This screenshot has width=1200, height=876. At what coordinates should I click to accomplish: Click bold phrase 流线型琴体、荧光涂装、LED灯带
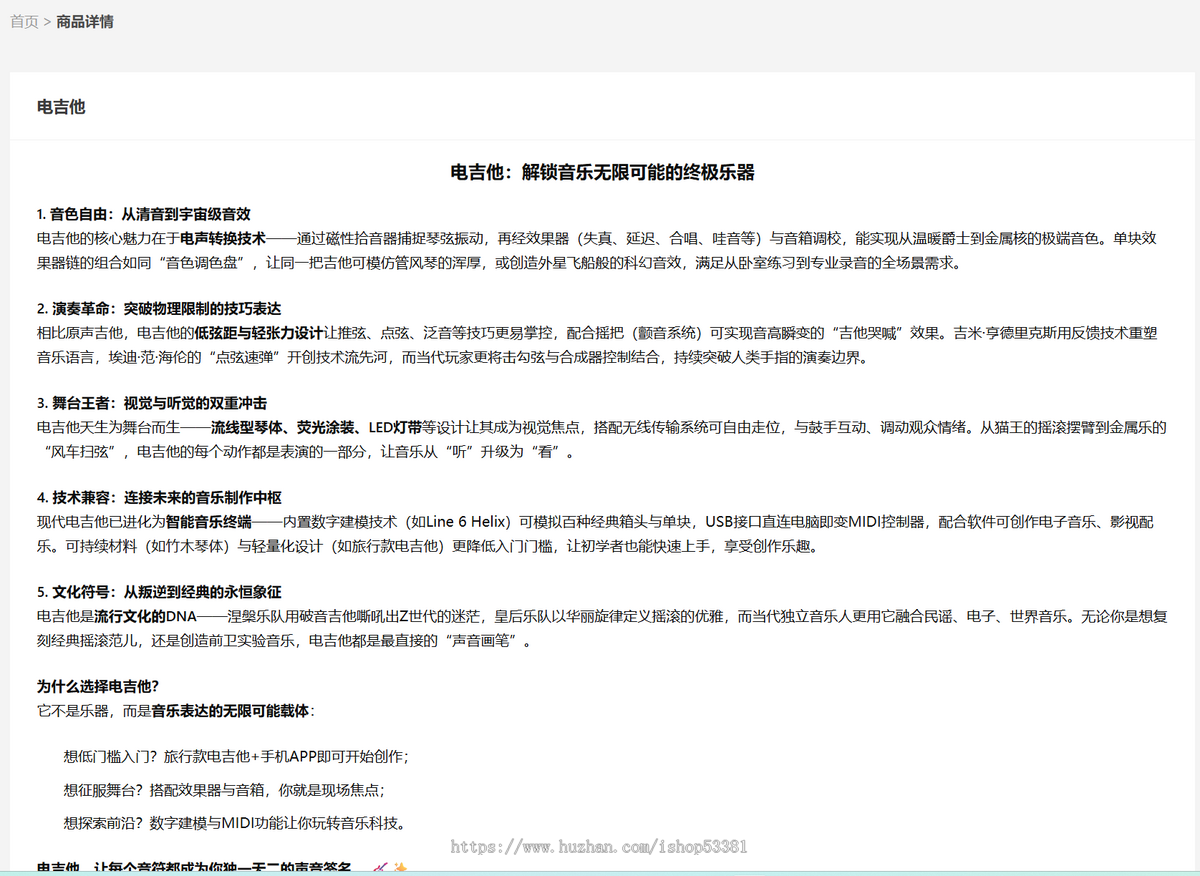point(315,427)
